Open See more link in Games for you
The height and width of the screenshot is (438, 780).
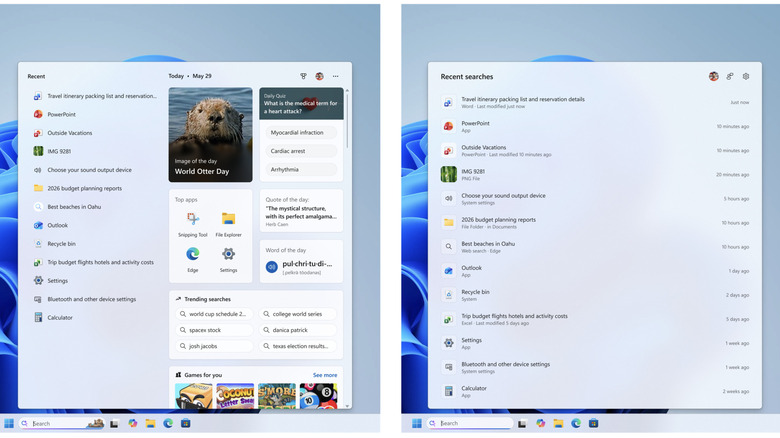[325, 375]
